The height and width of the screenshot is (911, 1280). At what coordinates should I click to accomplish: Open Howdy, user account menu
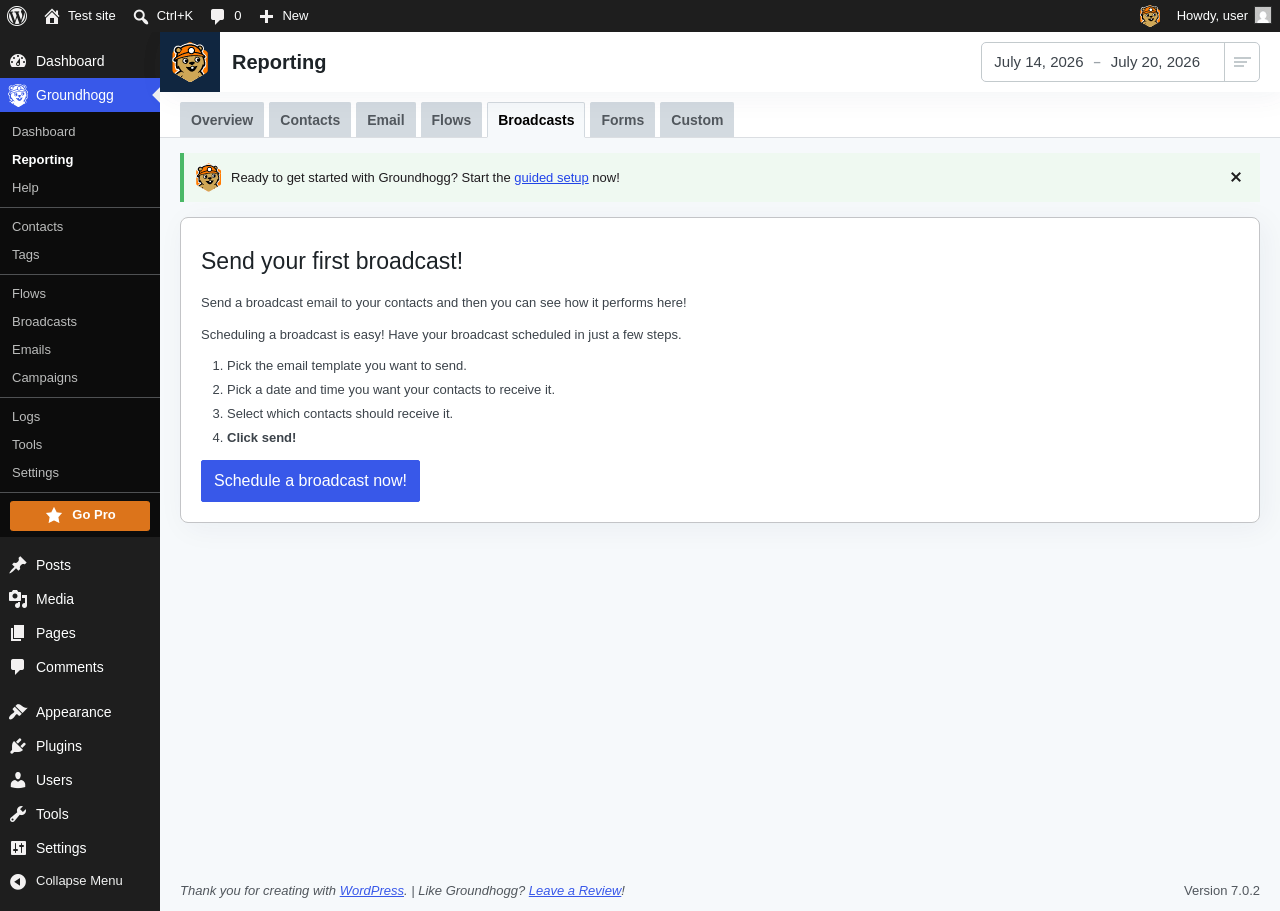coord(1223,16)
